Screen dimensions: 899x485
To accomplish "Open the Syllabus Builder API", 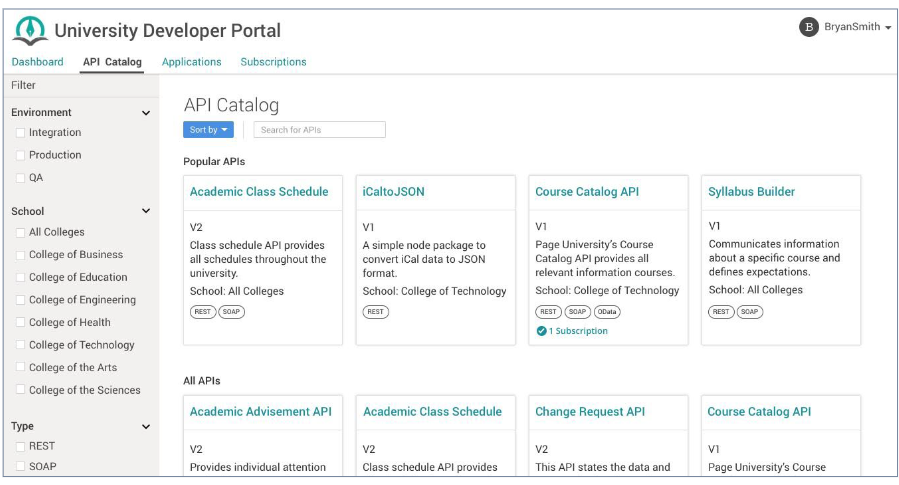I will tap(752, 191).
